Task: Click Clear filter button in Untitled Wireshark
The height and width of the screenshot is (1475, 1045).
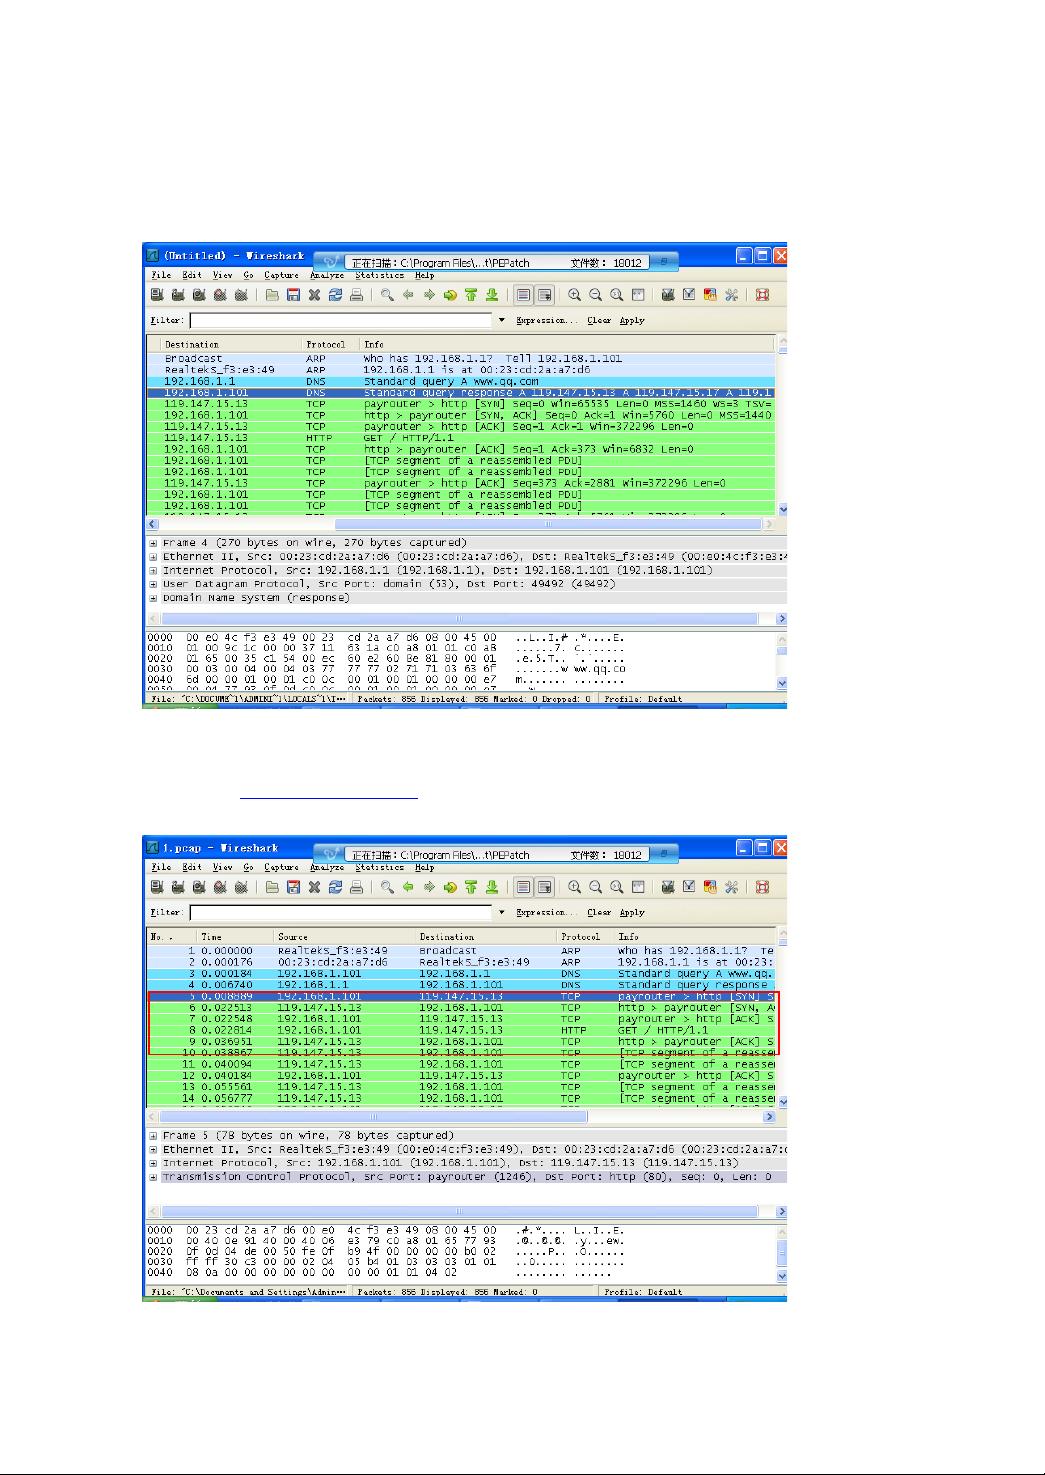Action: (599, 321)
